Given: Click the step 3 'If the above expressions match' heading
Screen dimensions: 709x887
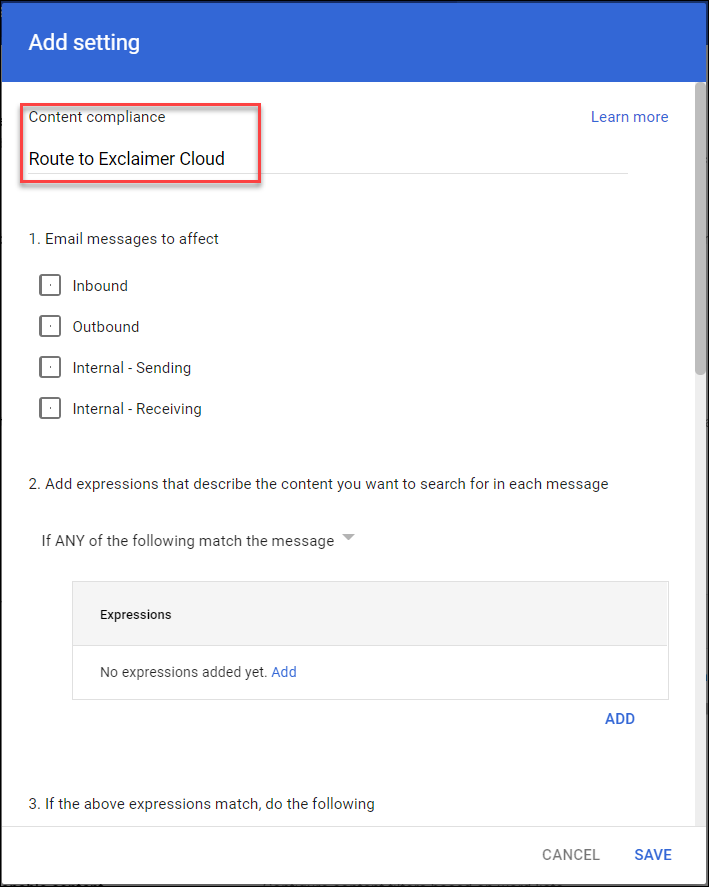Looking at the screenshot, I should click(x=201, y=804).
